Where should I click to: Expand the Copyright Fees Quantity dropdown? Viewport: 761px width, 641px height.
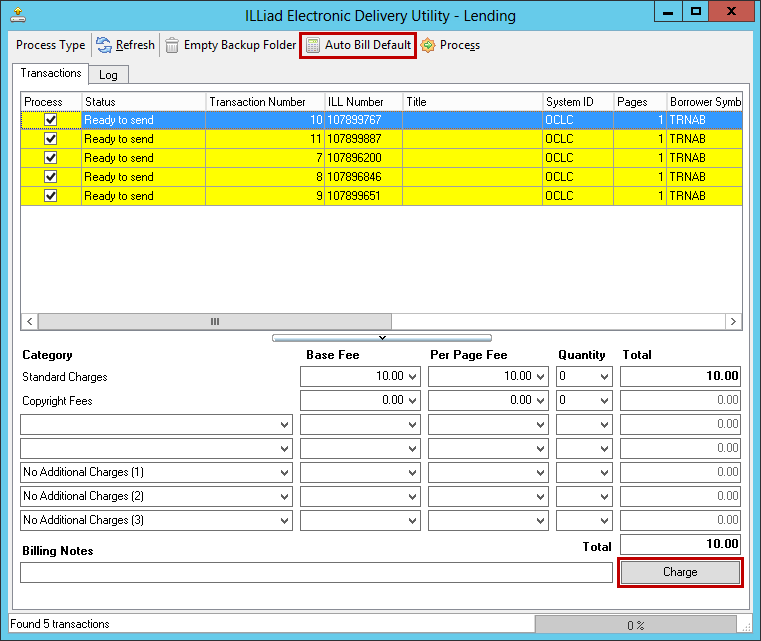point(604,401)
